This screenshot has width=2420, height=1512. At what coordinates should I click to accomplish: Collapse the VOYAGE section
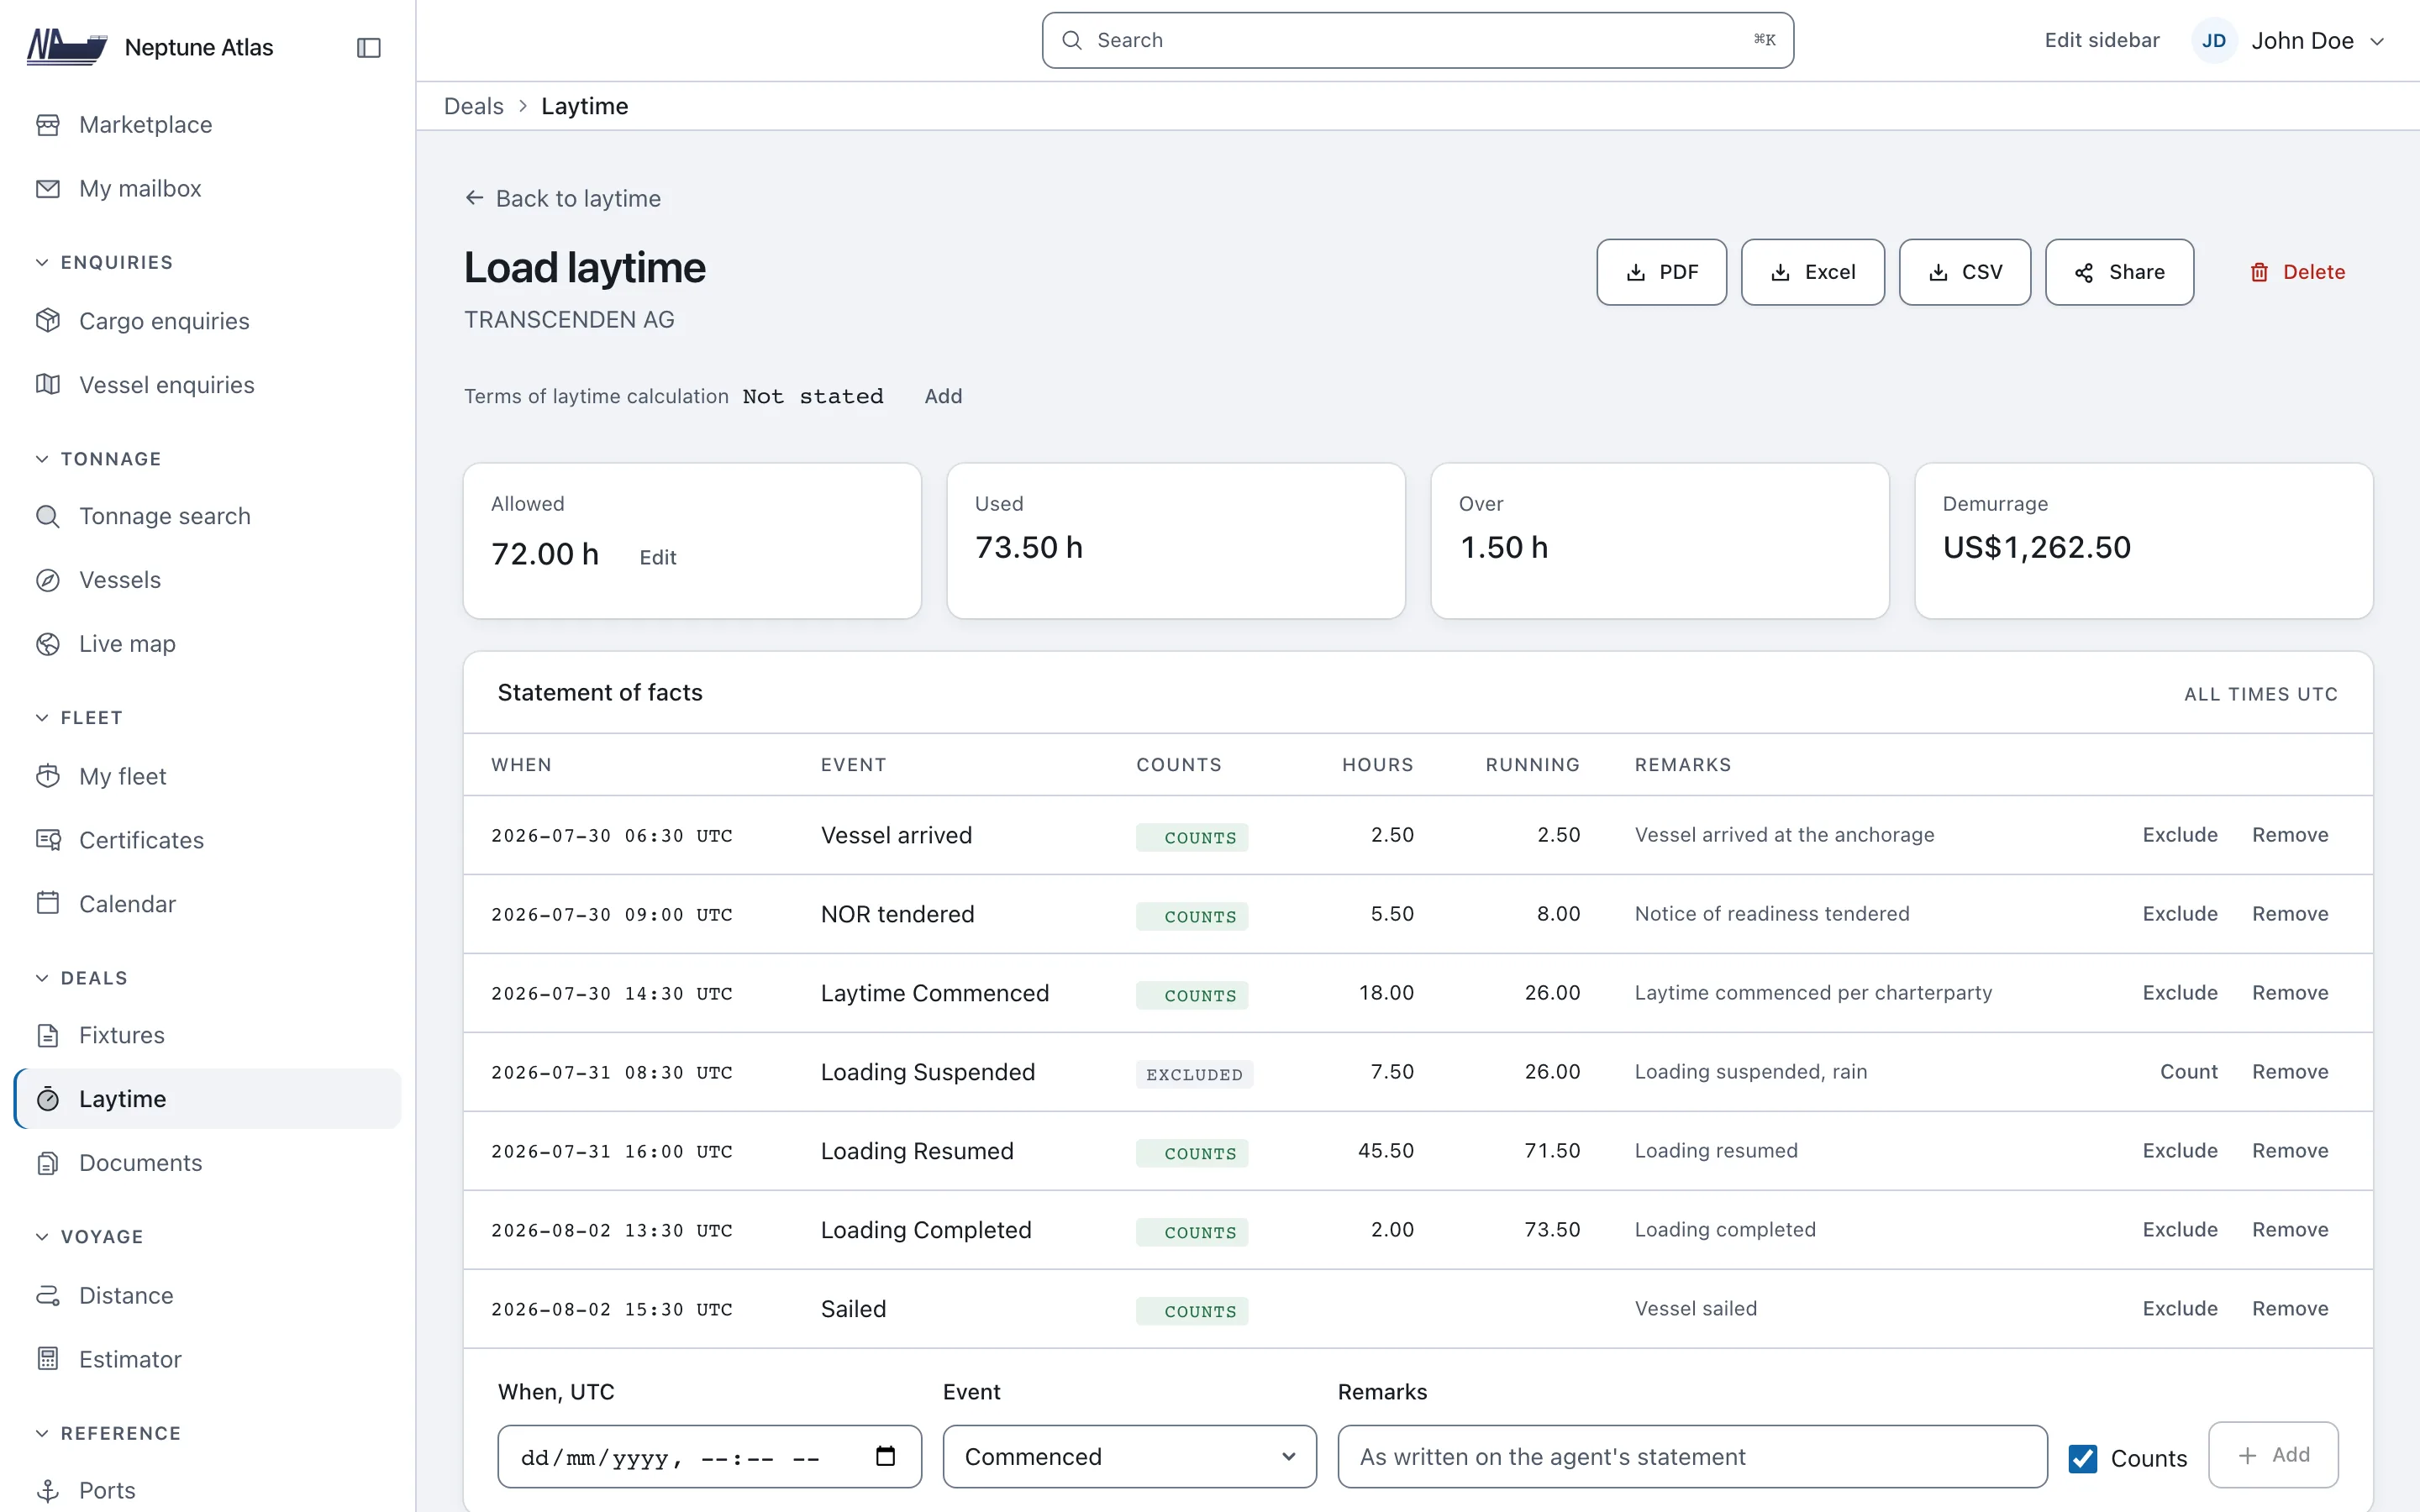coord(90,1237)
